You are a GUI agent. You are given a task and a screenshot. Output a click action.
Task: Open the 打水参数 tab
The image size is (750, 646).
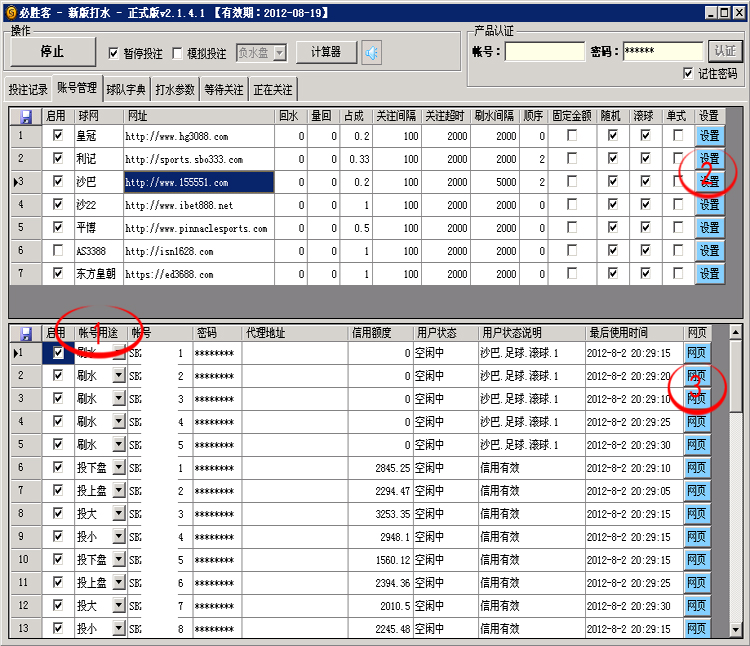[x=175, y=89]
